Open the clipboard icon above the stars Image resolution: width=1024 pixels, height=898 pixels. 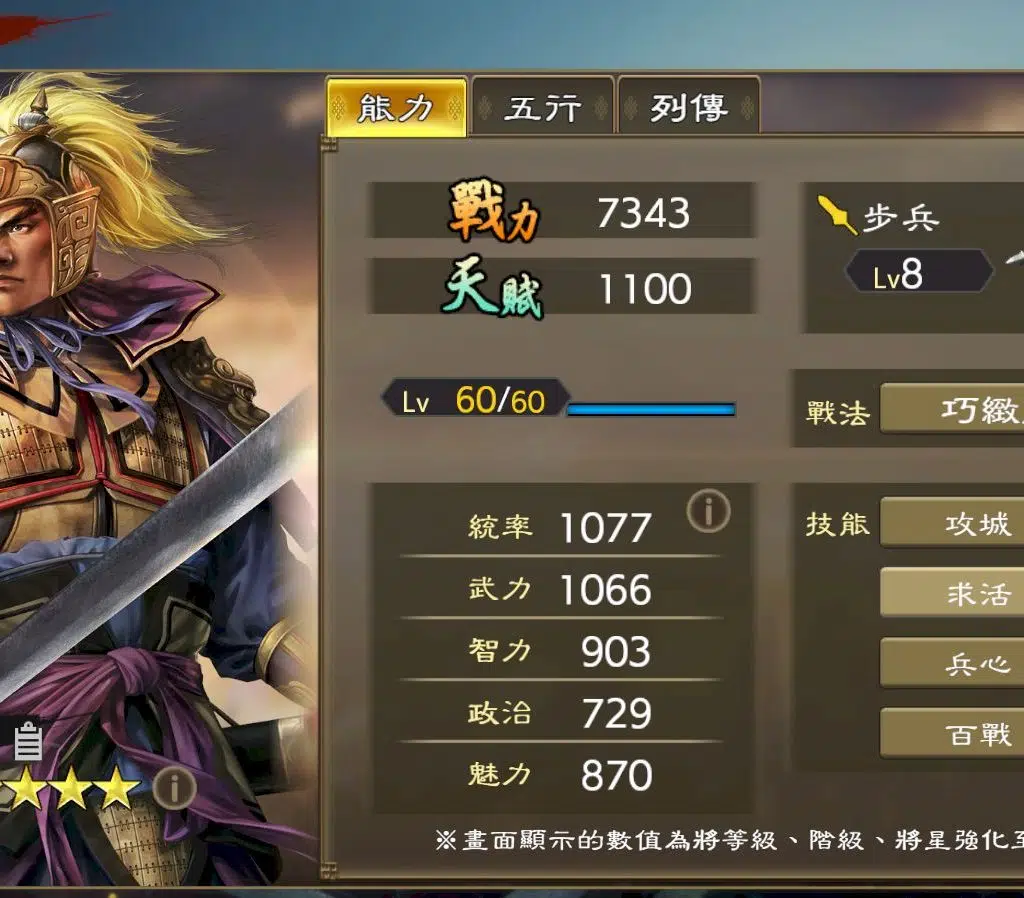pyautogui.click(x=28, y=741)
